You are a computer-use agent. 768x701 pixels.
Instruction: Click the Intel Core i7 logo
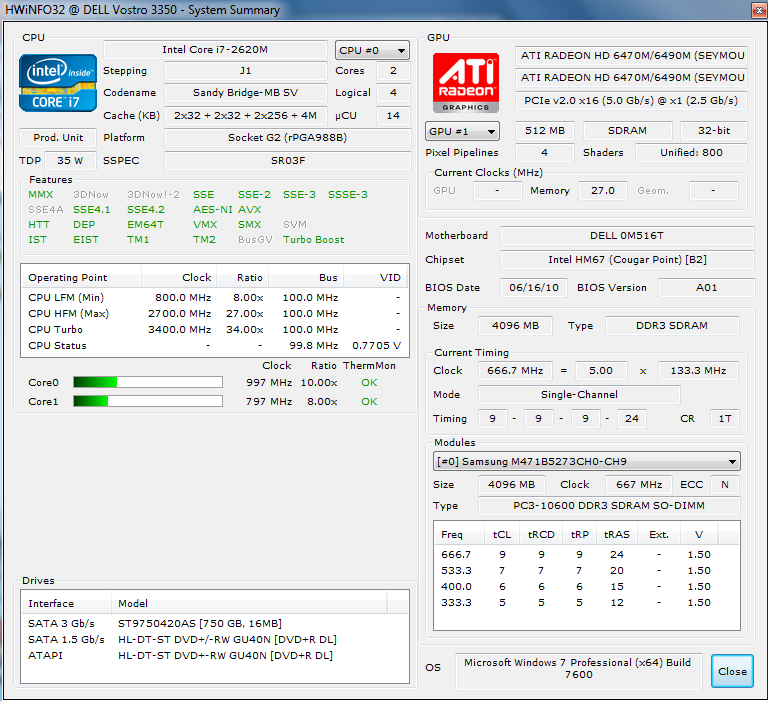58,83
